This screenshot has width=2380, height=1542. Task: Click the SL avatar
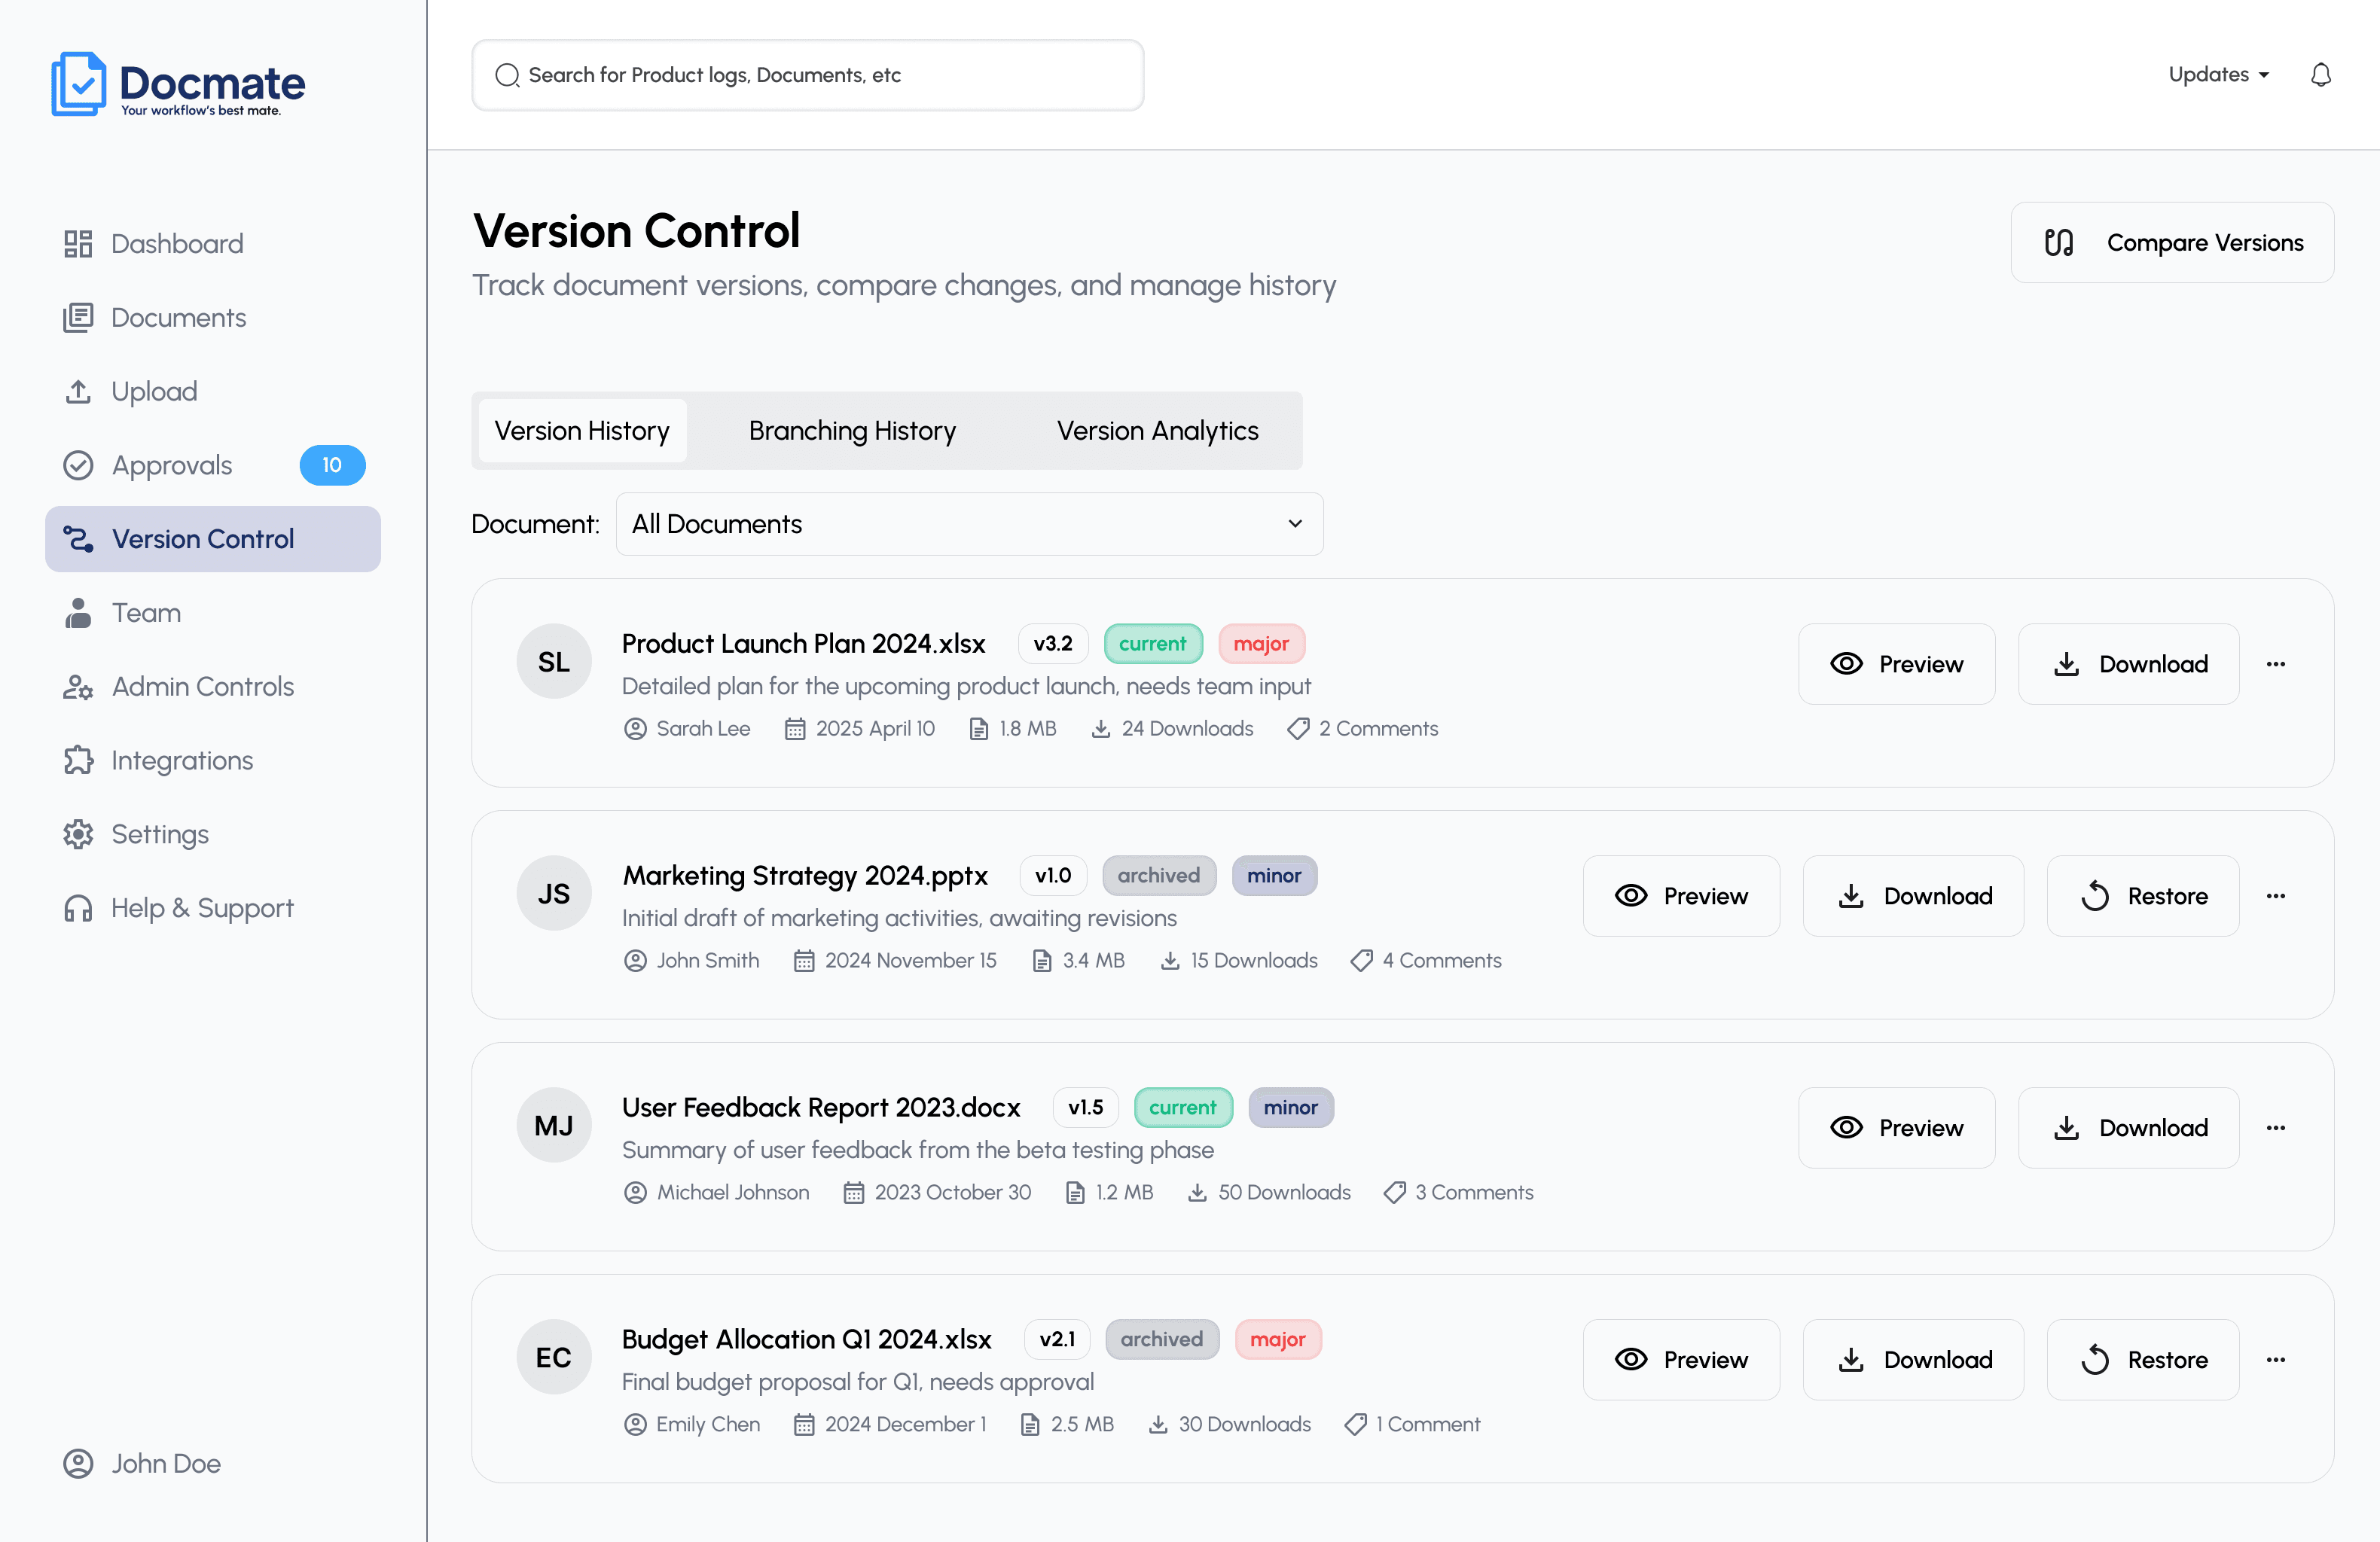tap(554, 662)
